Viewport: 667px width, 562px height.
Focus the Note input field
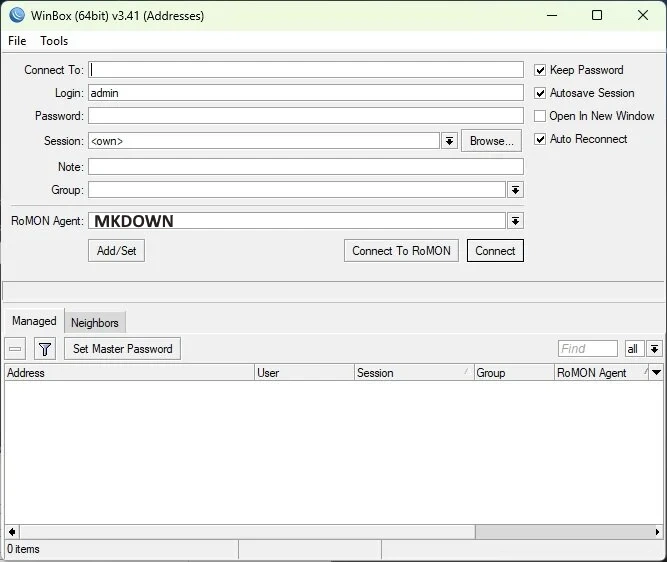click(306, 167)
